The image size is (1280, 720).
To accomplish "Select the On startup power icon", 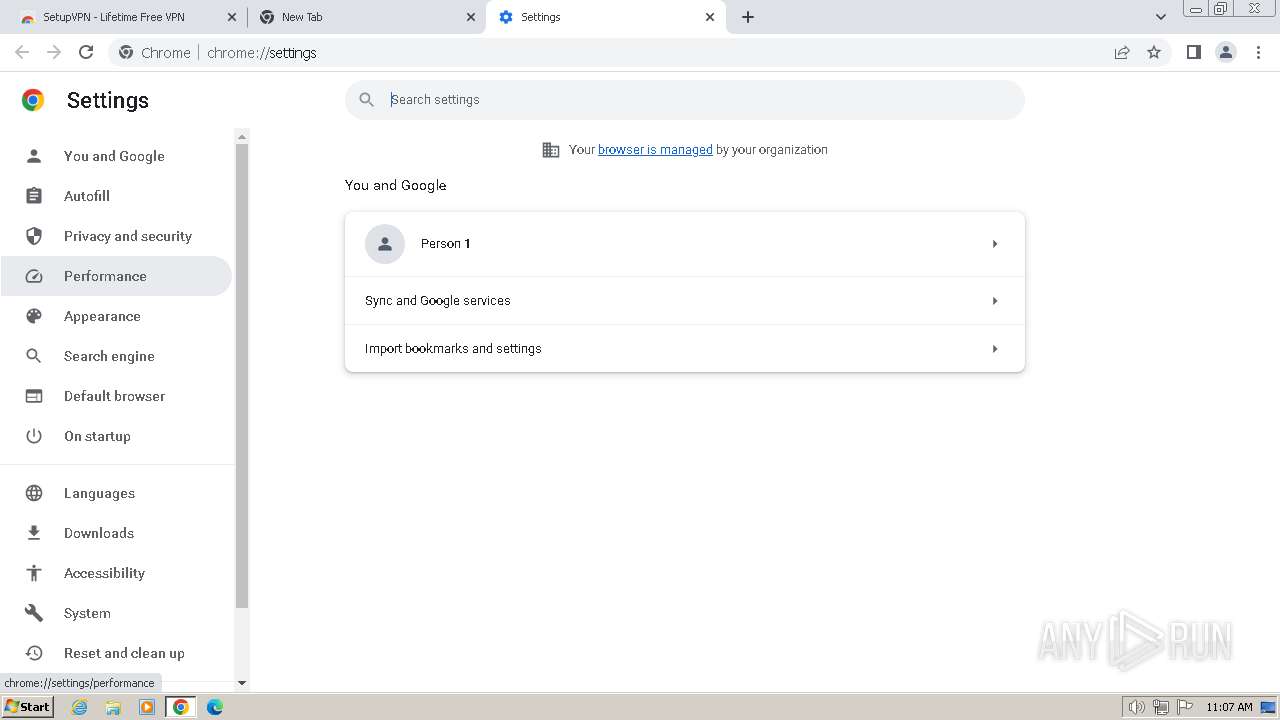I will click(34, 436).
